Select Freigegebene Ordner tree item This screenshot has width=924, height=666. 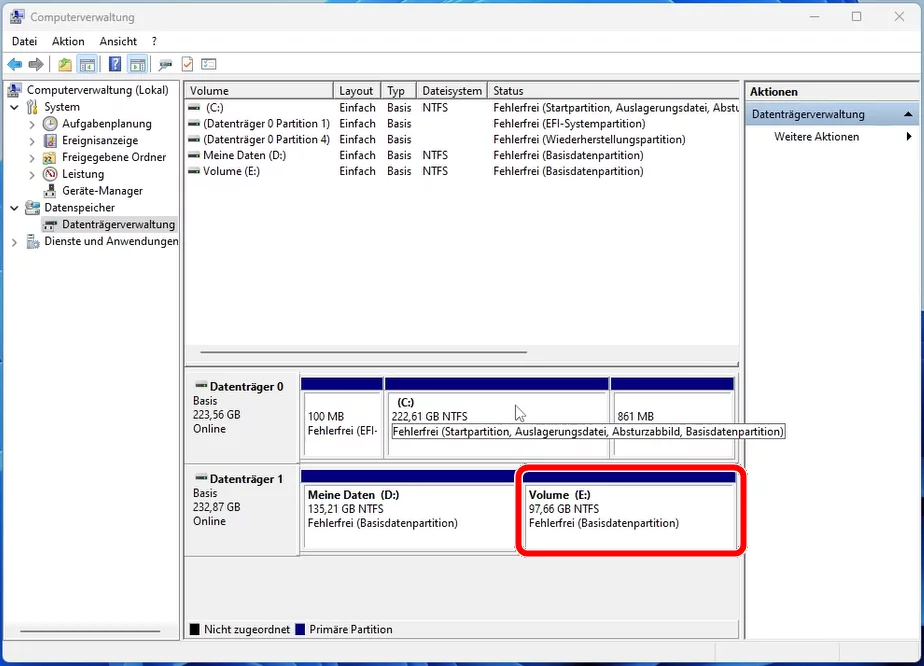(x=114, y=157)
